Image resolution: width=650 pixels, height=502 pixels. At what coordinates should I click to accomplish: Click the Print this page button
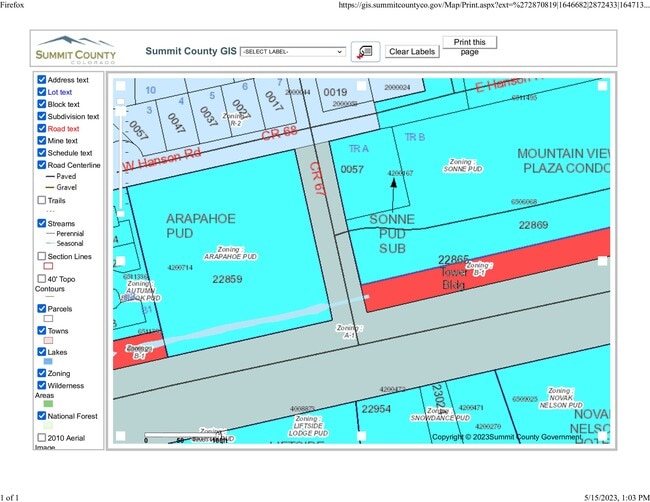[x=469, y=47]
